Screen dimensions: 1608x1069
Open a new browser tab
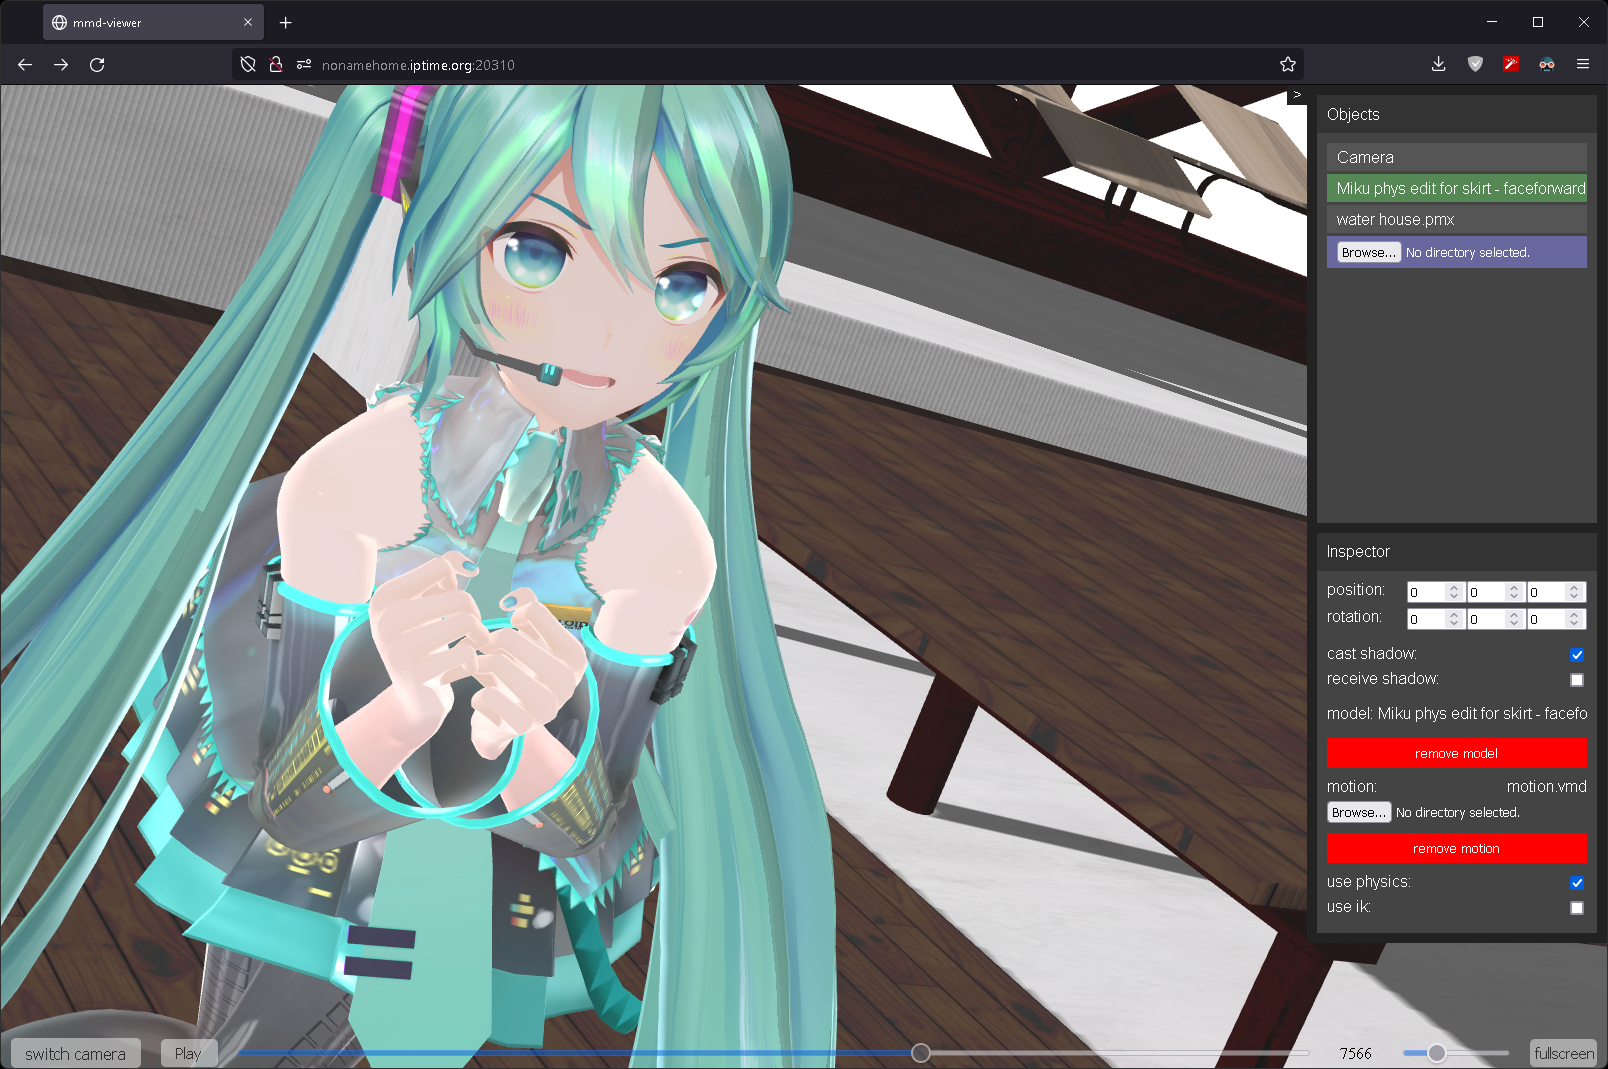[x=286, y=22]
